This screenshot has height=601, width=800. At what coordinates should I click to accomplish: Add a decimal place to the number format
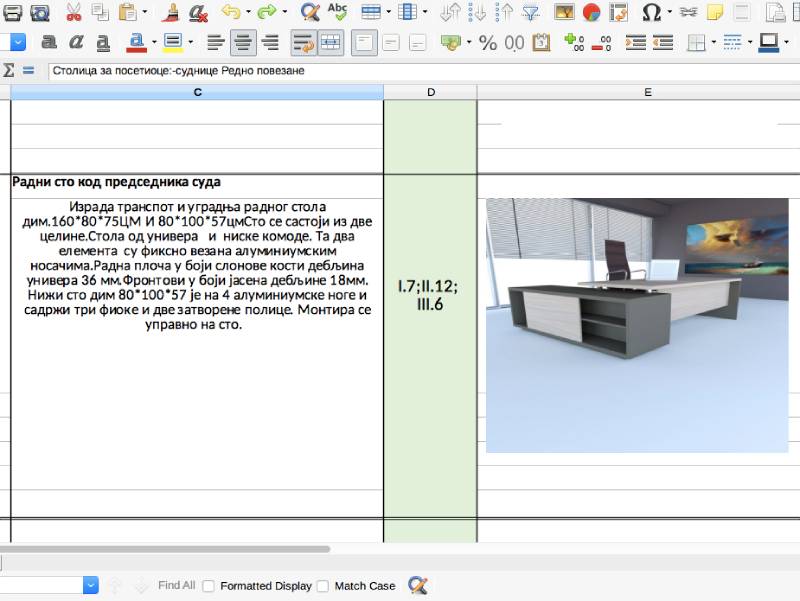pos(572,43)
